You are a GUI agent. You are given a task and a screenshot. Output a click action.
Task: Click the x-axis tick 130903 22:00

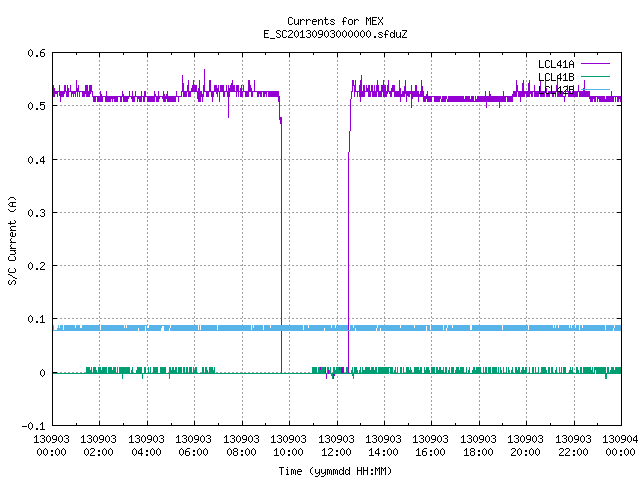[573, 446]
